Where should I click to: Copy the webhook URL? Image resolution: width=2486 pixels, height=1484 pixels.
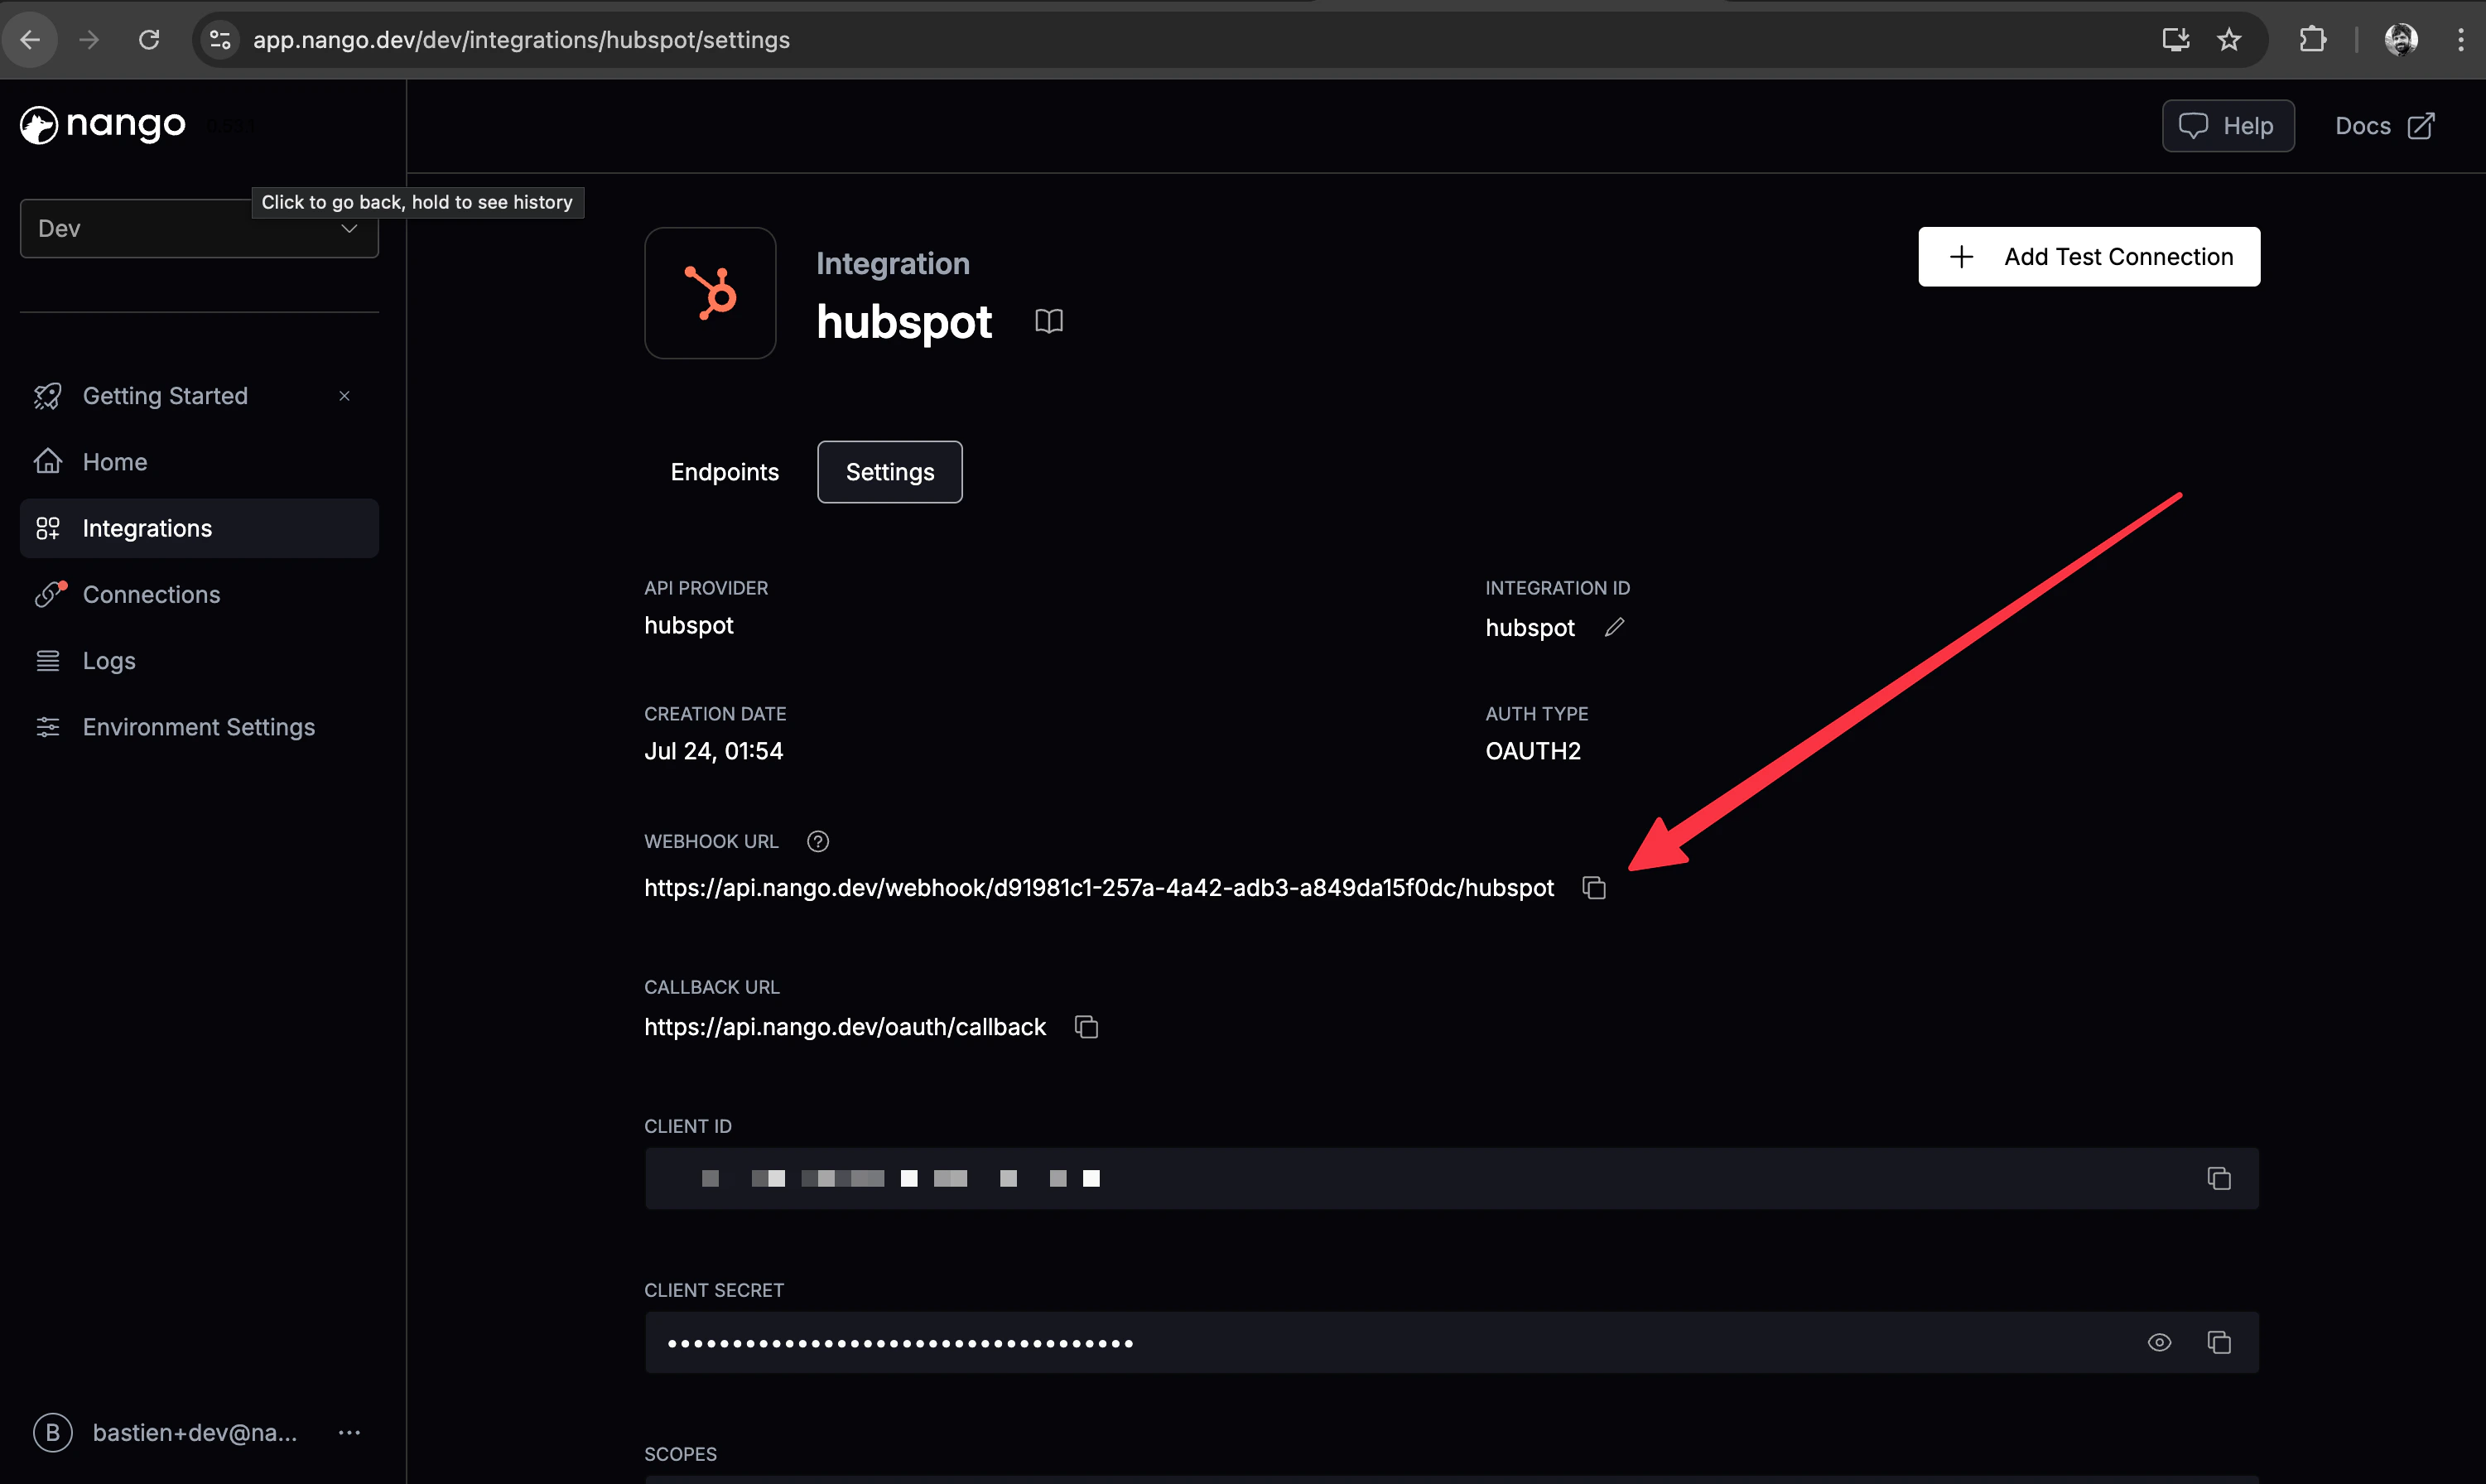click(x=1594, y=888)
